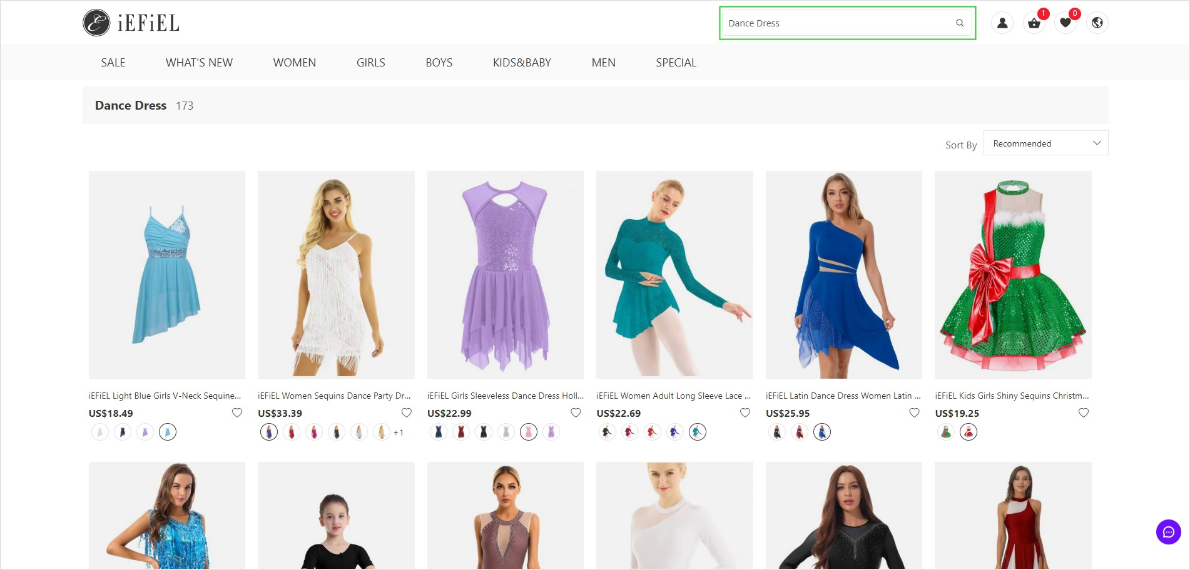Open the wishlist heart icon in header

[1066, 23]
